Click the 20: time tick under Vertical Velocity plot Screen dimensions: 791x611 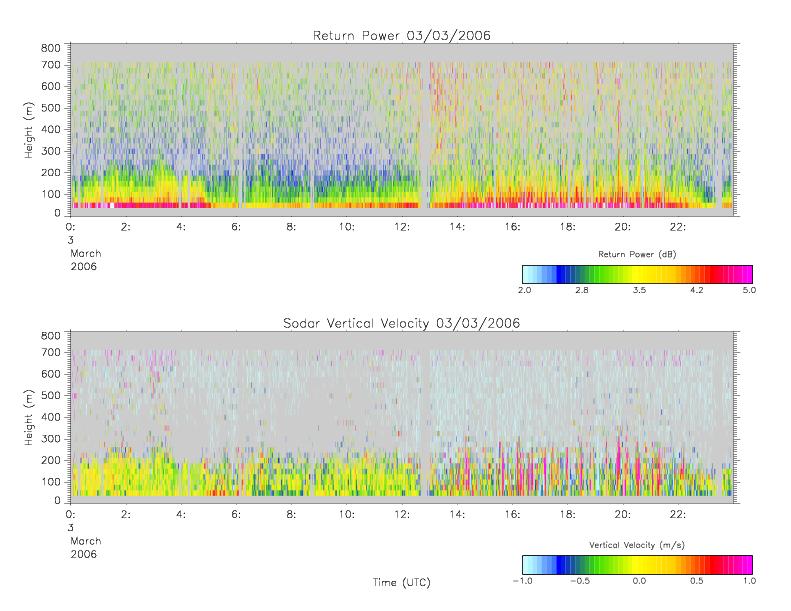(623, 515)
